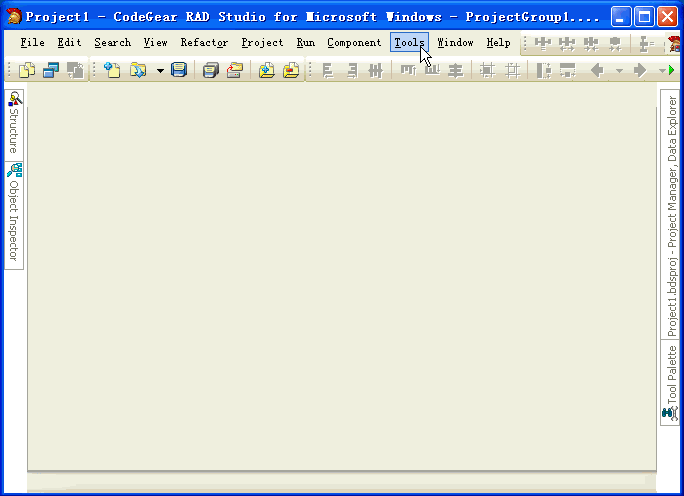The image size is (684, 496).
Task: Expand the Open folder dropdown arrow
Action: tap(160, 70)
